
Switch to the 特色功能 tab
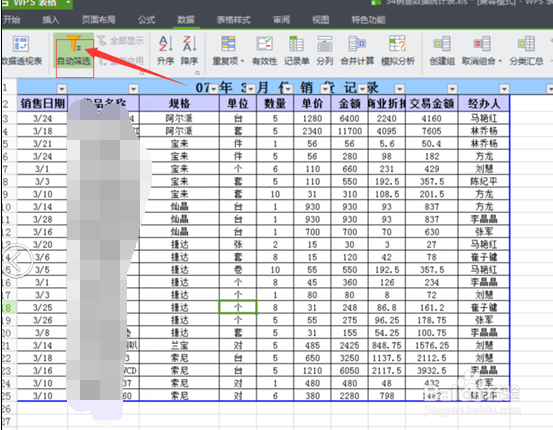pos(368,20)
